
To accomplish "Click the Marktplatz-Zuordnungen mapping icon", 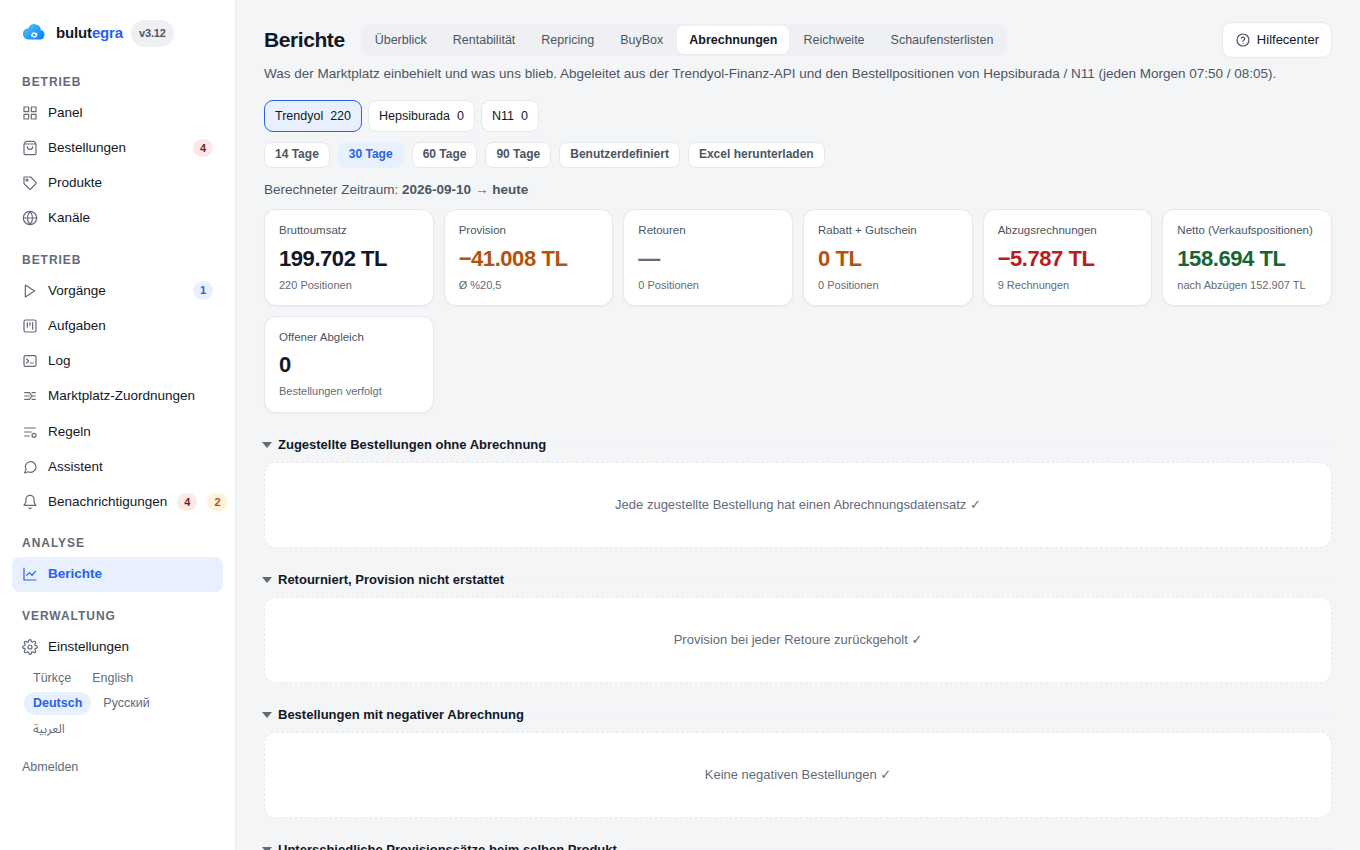I will pos(30,396).
